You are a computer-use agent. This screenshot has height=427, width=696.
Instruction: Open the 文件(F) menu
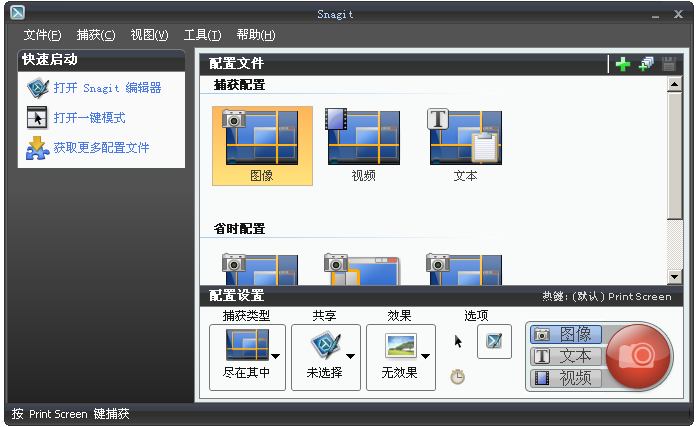[42, 35]
